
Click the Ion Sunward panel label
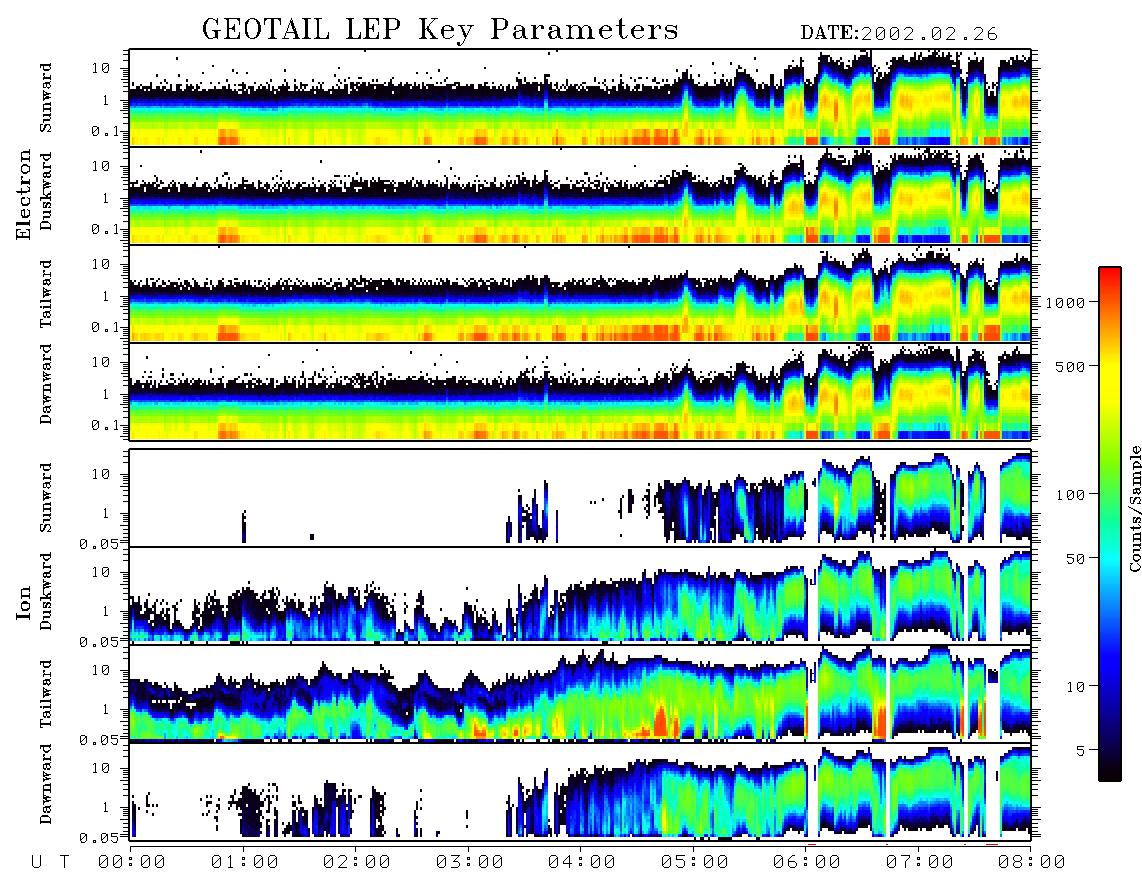pyautogui.click(x=46, y=498)
